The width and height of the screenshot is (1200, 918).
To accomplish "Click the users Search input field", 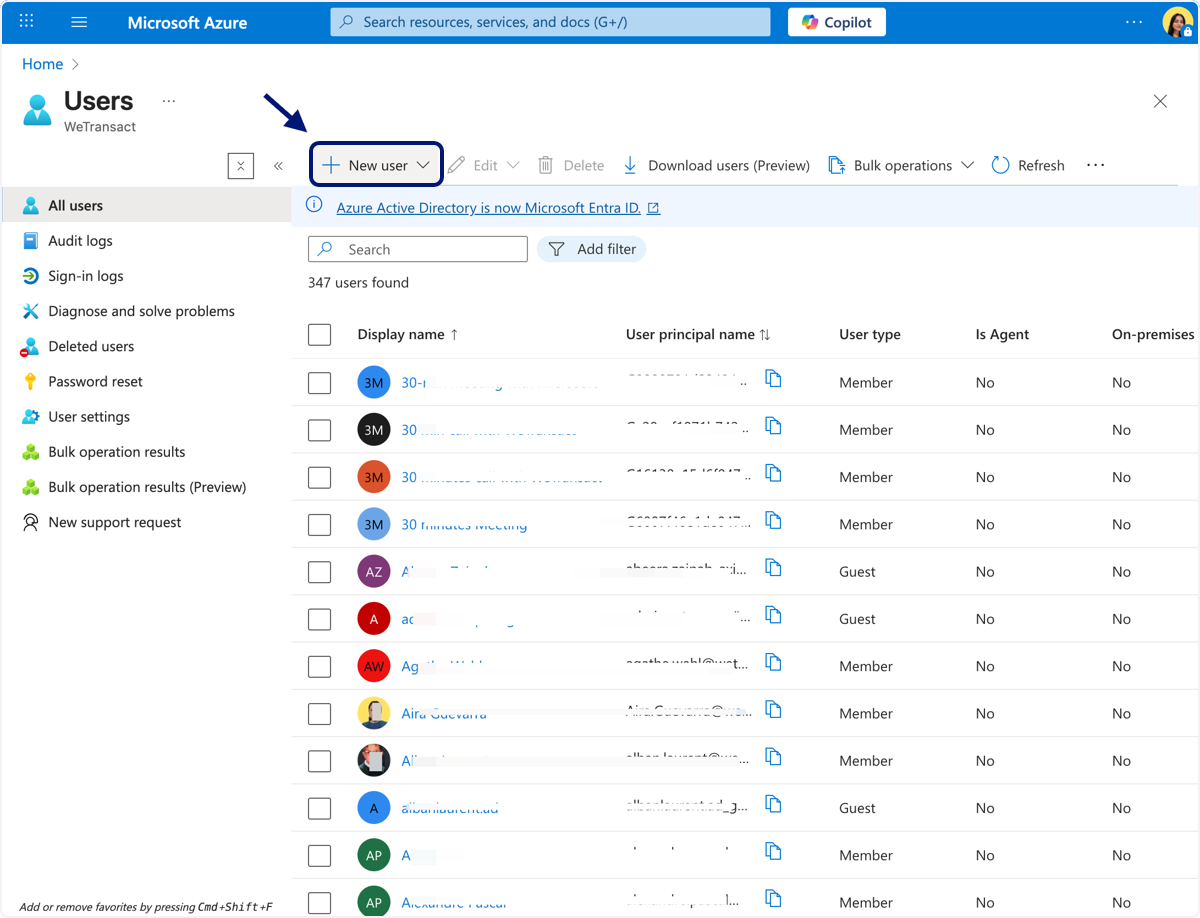I will [x=418, y=249].
